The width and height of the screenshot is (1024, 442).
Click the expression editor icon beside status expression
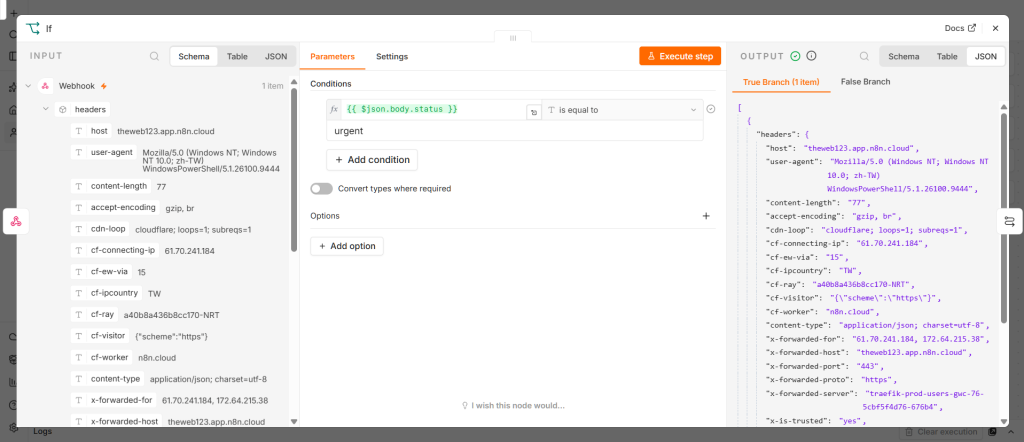(534, 112)
